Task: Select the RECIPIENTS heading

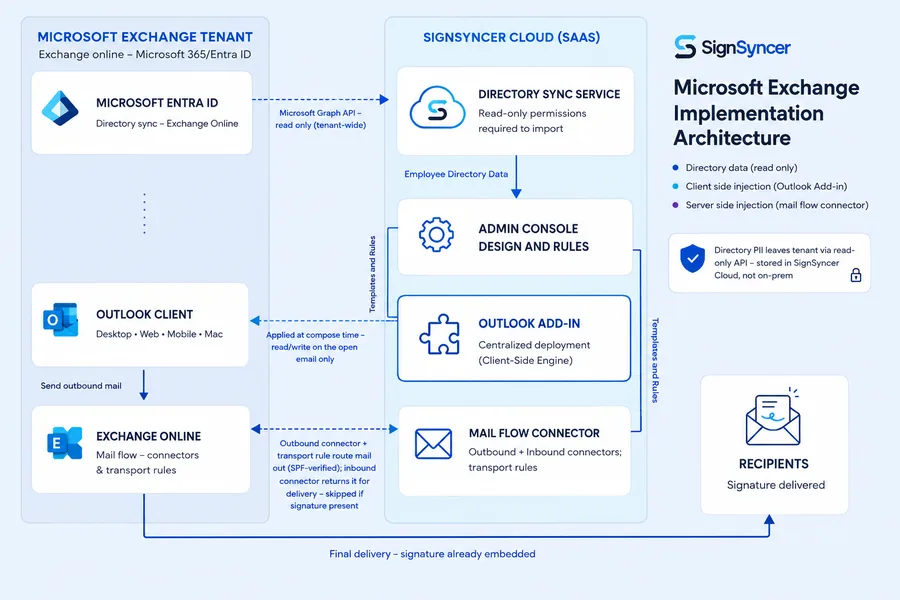Action: point(774,464)
